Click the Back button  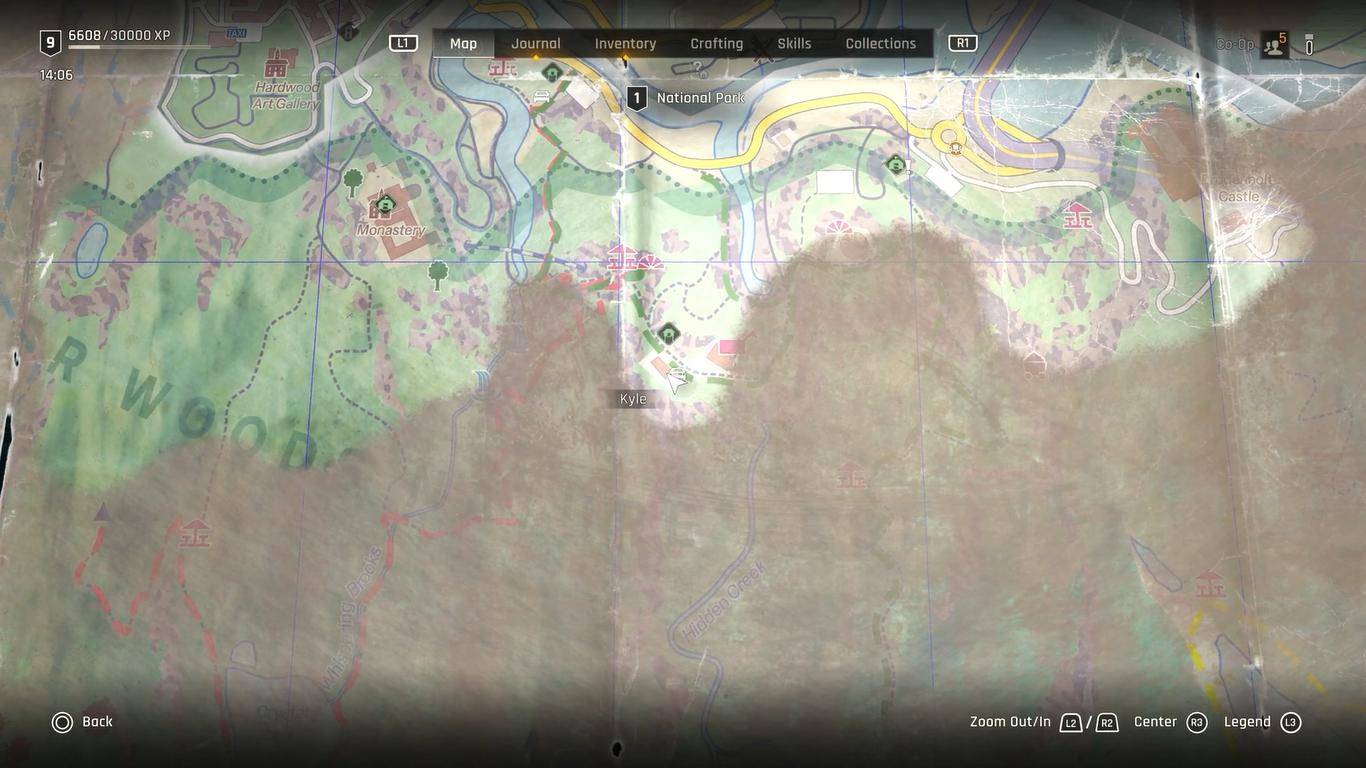coord(83,722)
